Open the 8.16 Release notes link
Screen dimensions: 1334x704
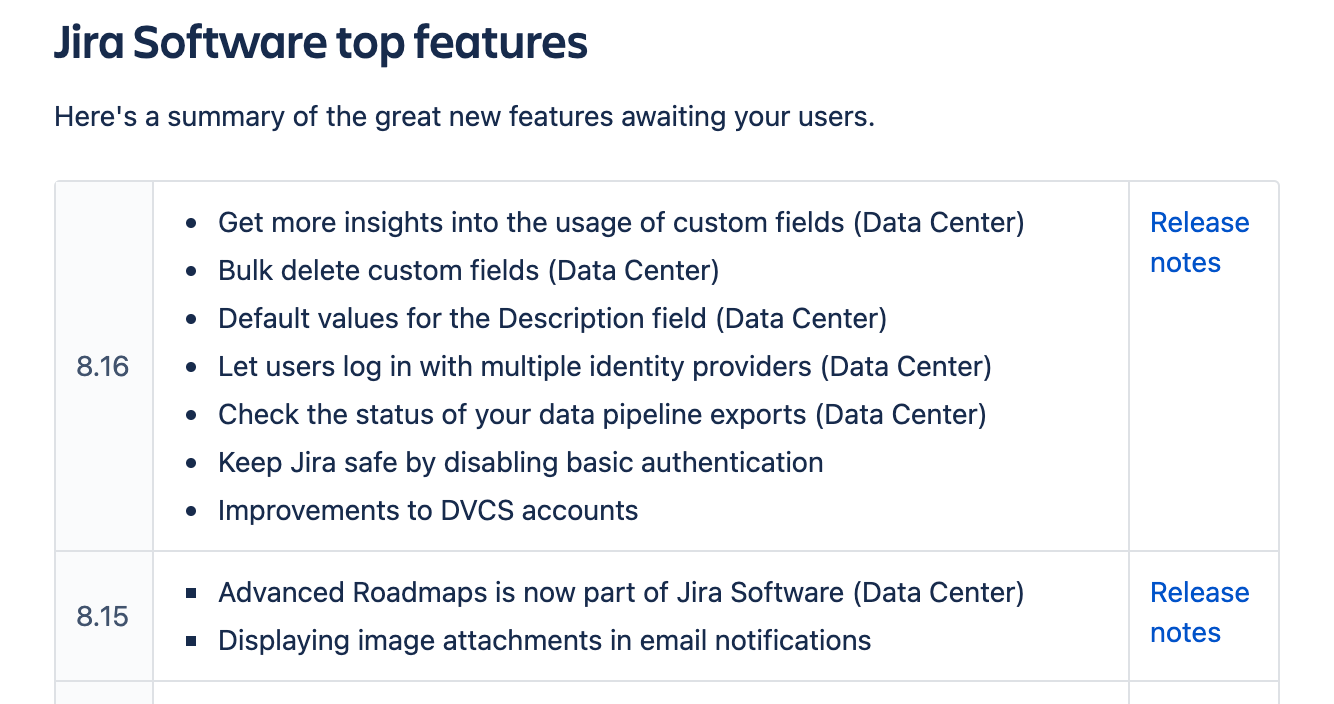1199,242
